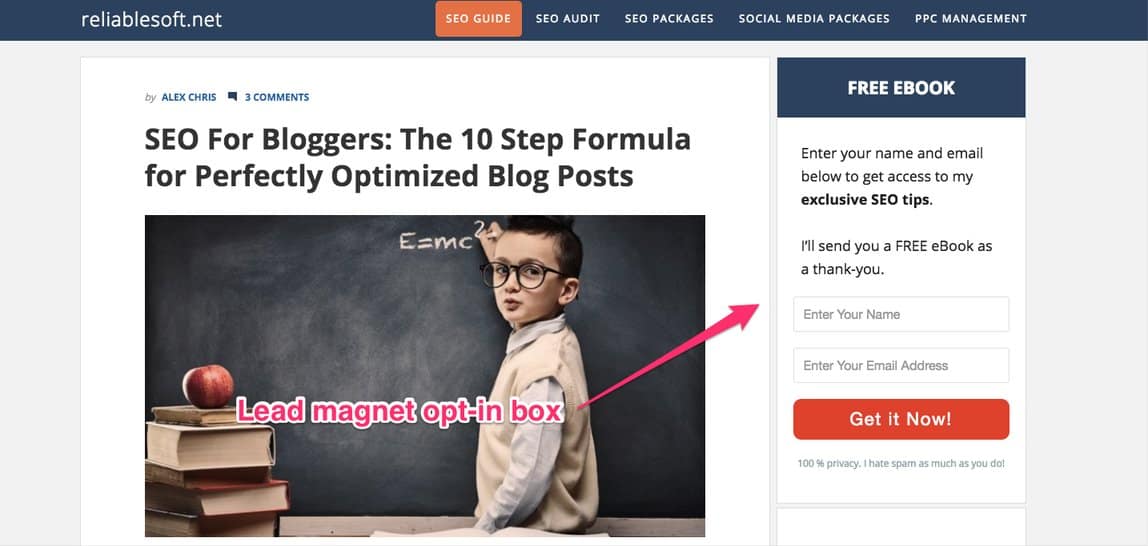The height and width of the screenshot is (546, 1148).
Task: Click the E=mc² chalk writing
Action: 445,237
